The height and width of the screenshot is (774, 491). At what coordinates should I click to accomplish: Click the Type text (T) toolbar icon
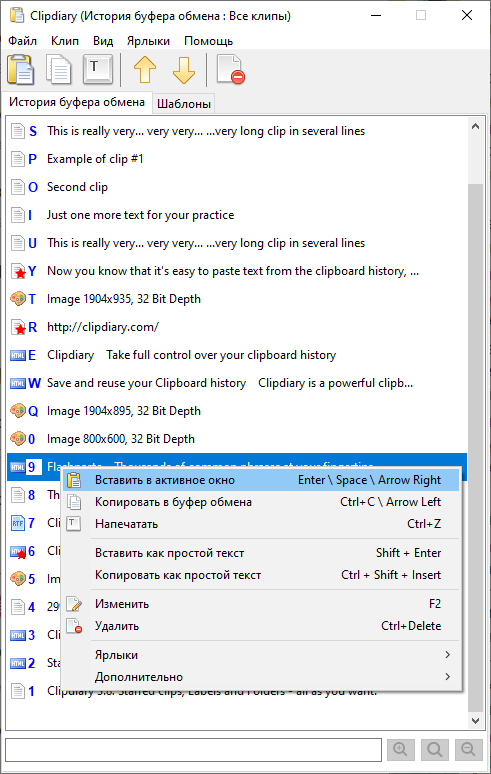98,69
